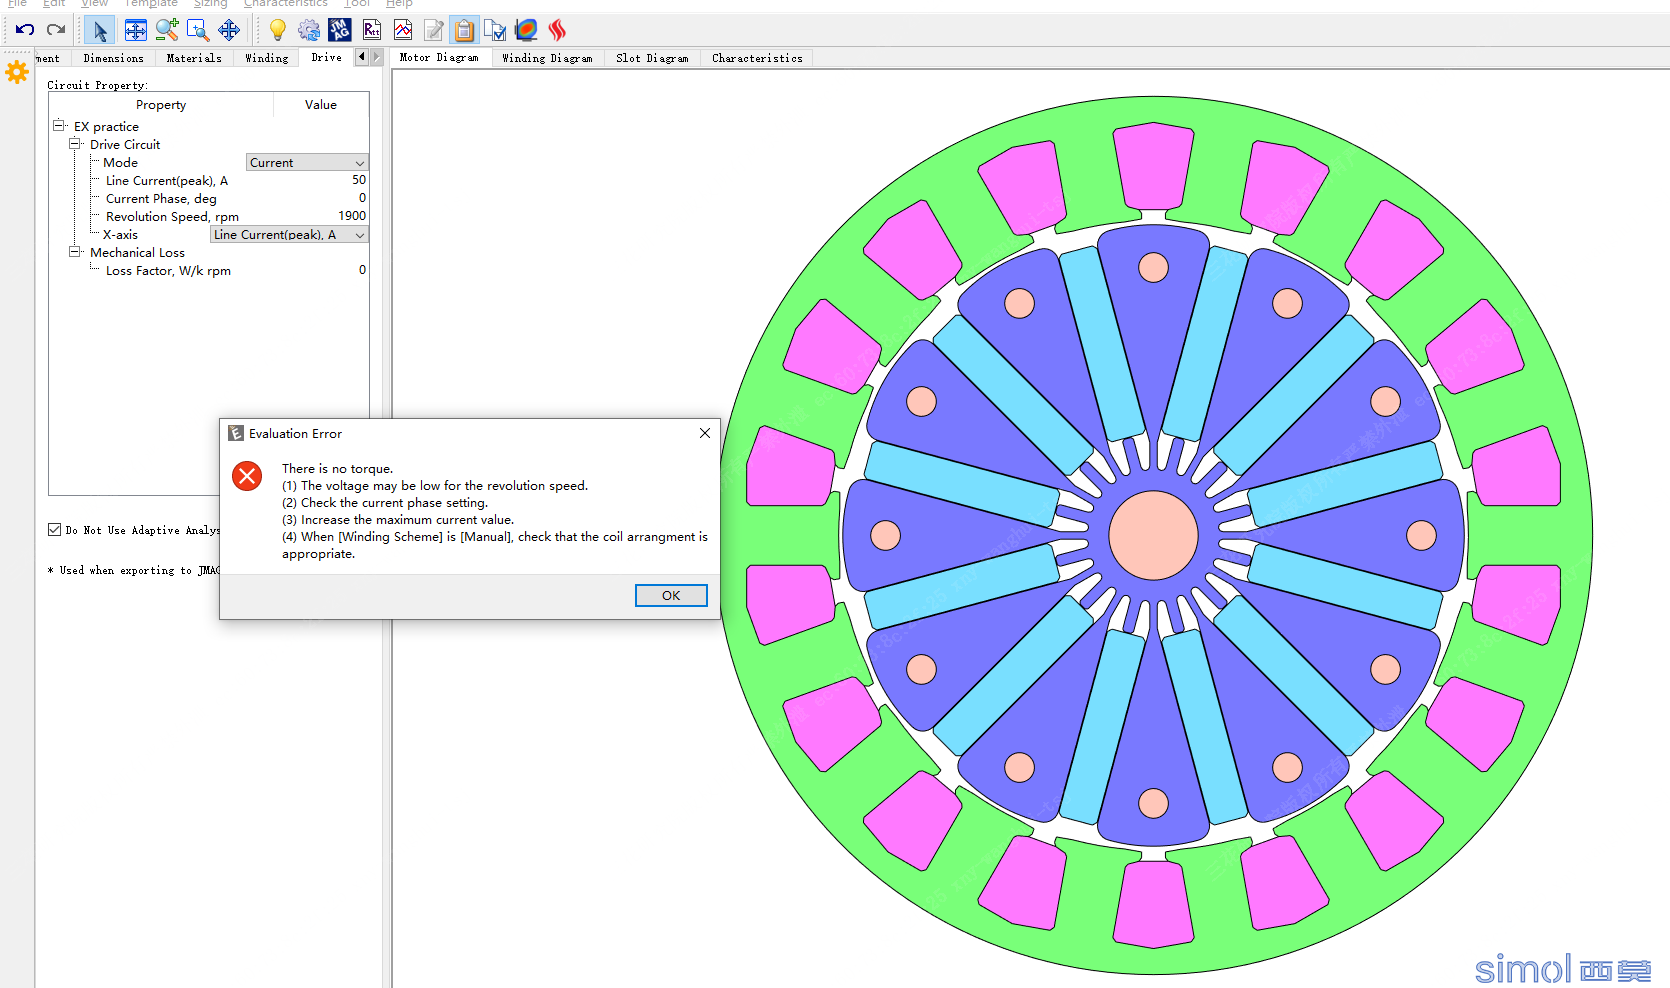Screen dimensions: 1670x988
Task: Click the Property column header
Action: point(161,104)
